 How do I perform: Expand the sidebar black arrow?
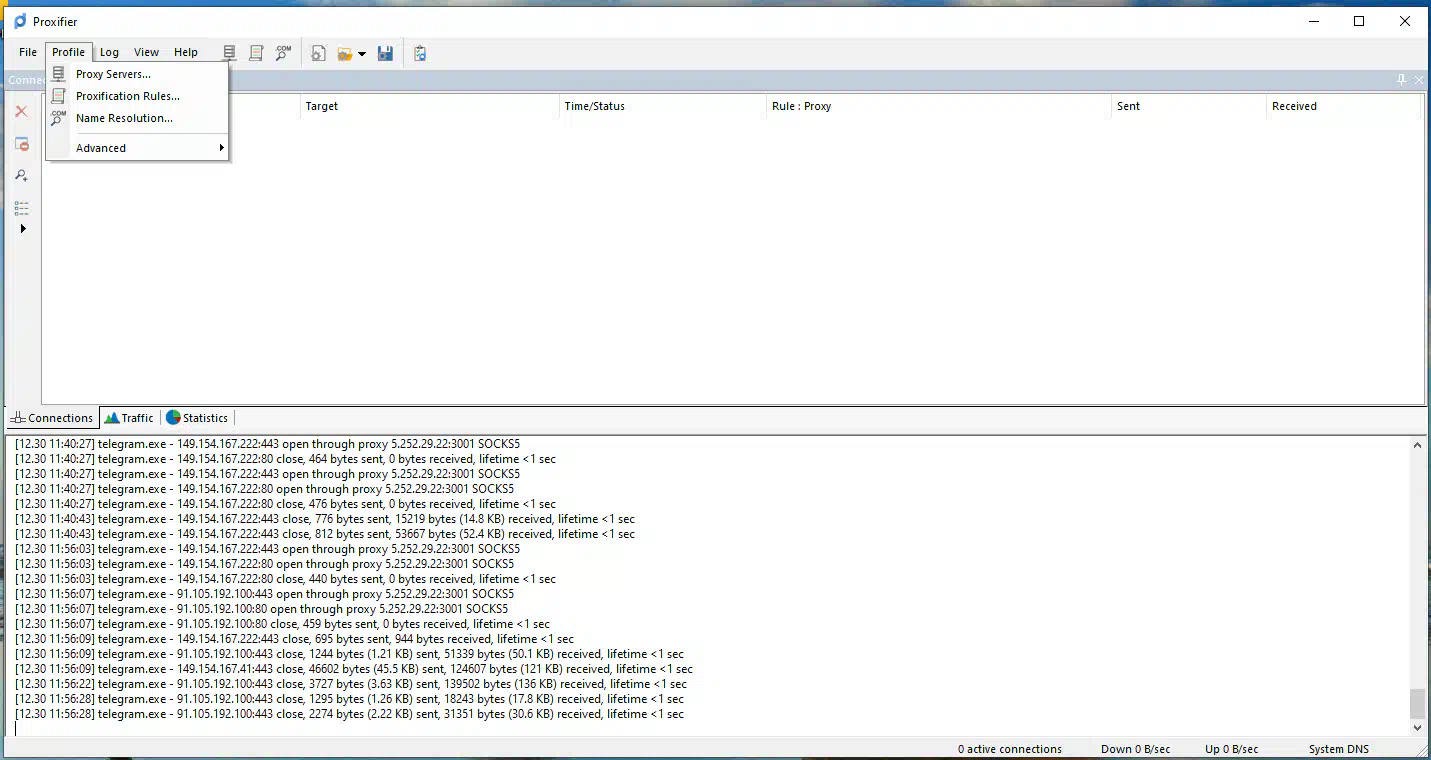point(23,229)
